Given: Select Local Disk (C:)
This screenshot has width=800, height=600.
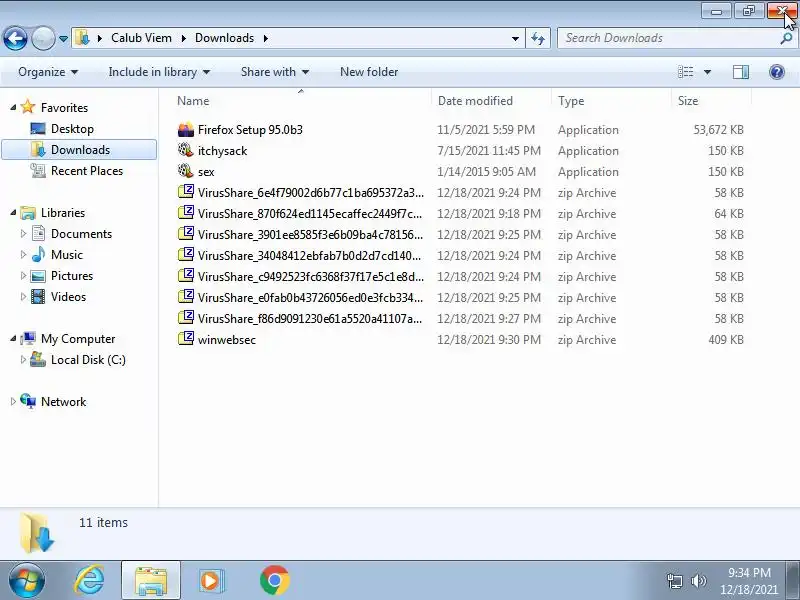Looking at the screenshot, I should tap(88, 360).
